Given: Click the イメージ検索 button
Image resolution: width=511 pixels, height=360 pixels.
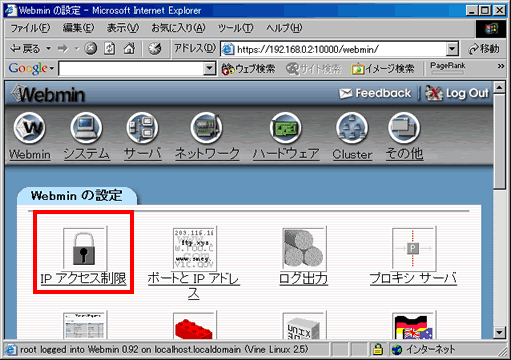Looking at the screenshot, I should [383, 69].
